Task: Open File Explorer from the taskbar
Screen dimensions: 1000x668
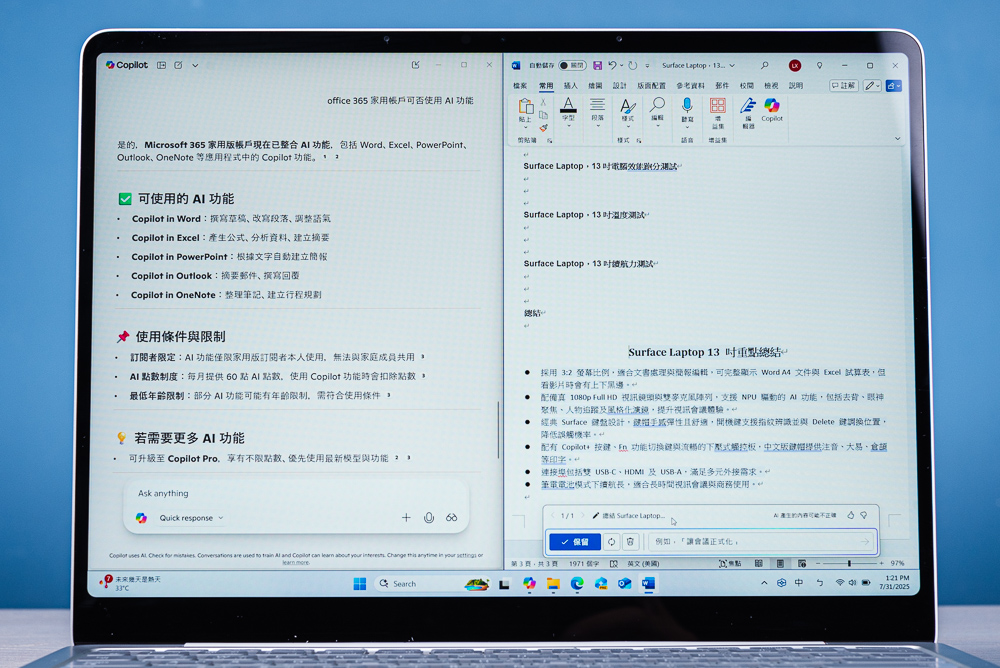Action: tap(553, 584)
